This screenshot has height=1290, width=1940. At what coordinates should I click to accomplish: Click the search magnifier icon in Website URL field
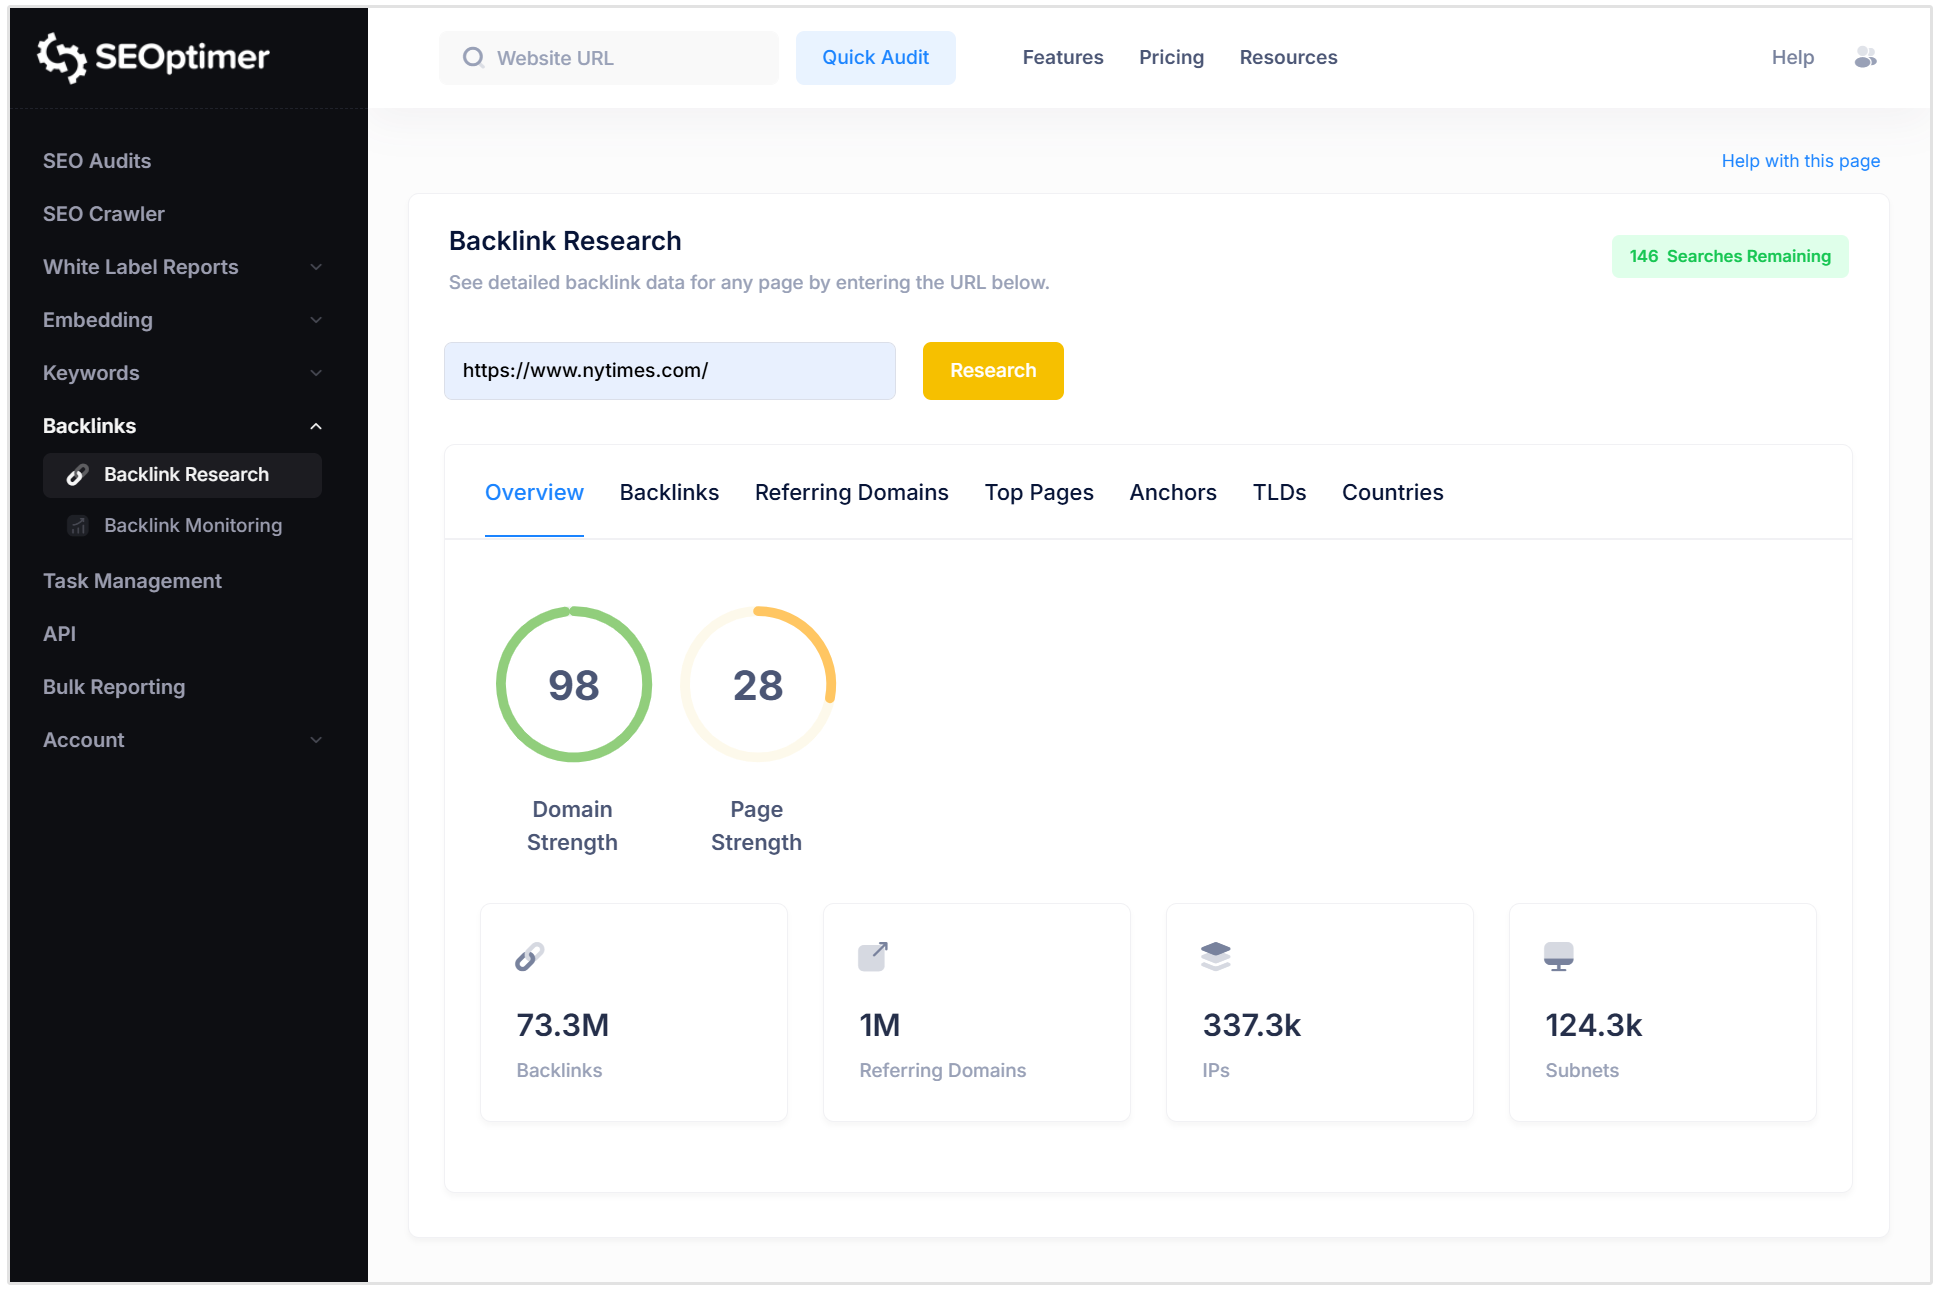[473, 58]
